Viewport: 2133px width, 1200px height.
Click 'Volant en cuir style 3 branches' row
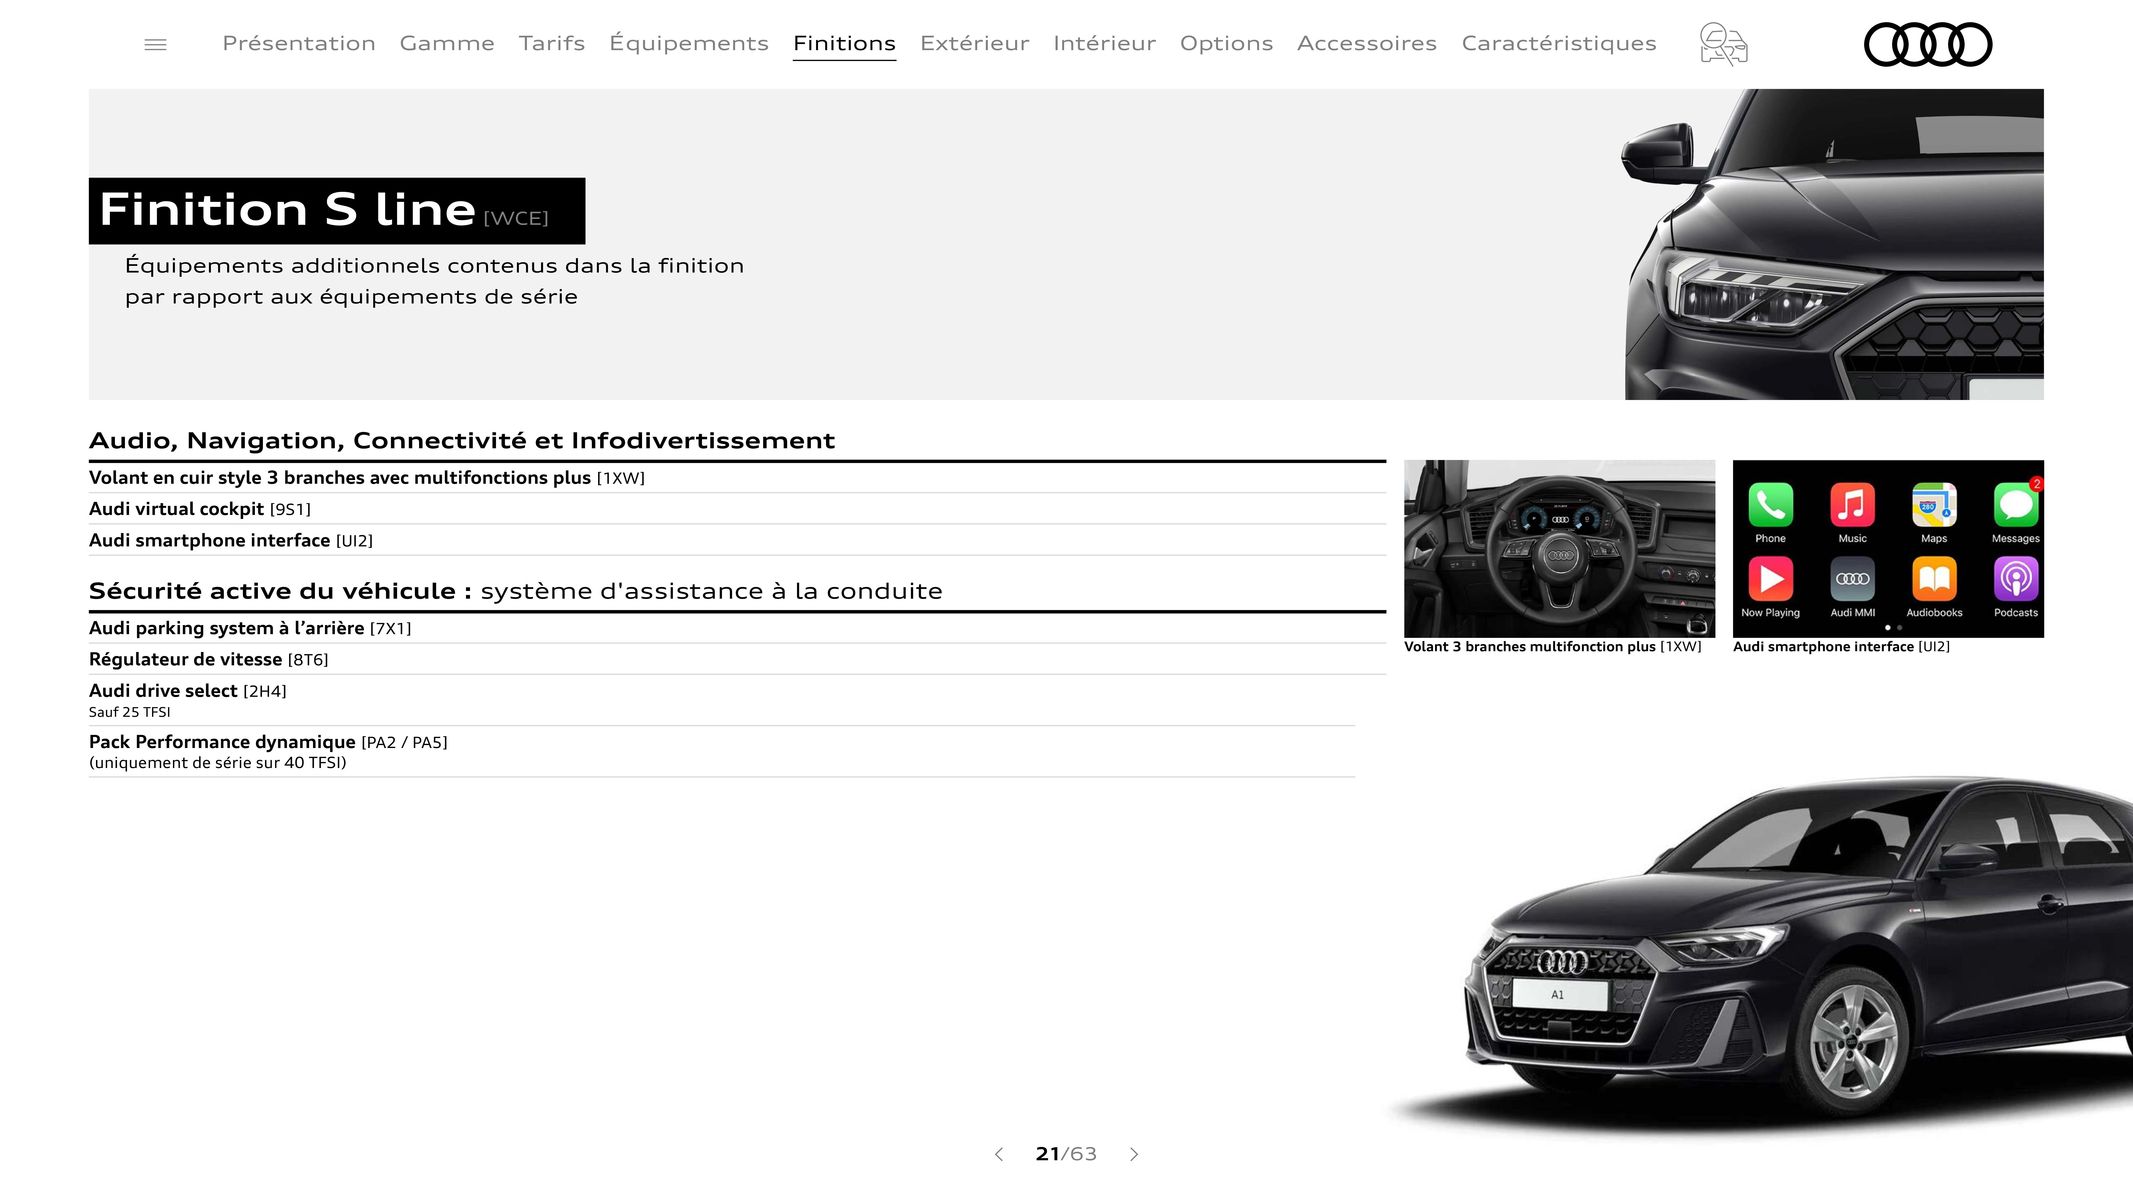coord(737,478)
